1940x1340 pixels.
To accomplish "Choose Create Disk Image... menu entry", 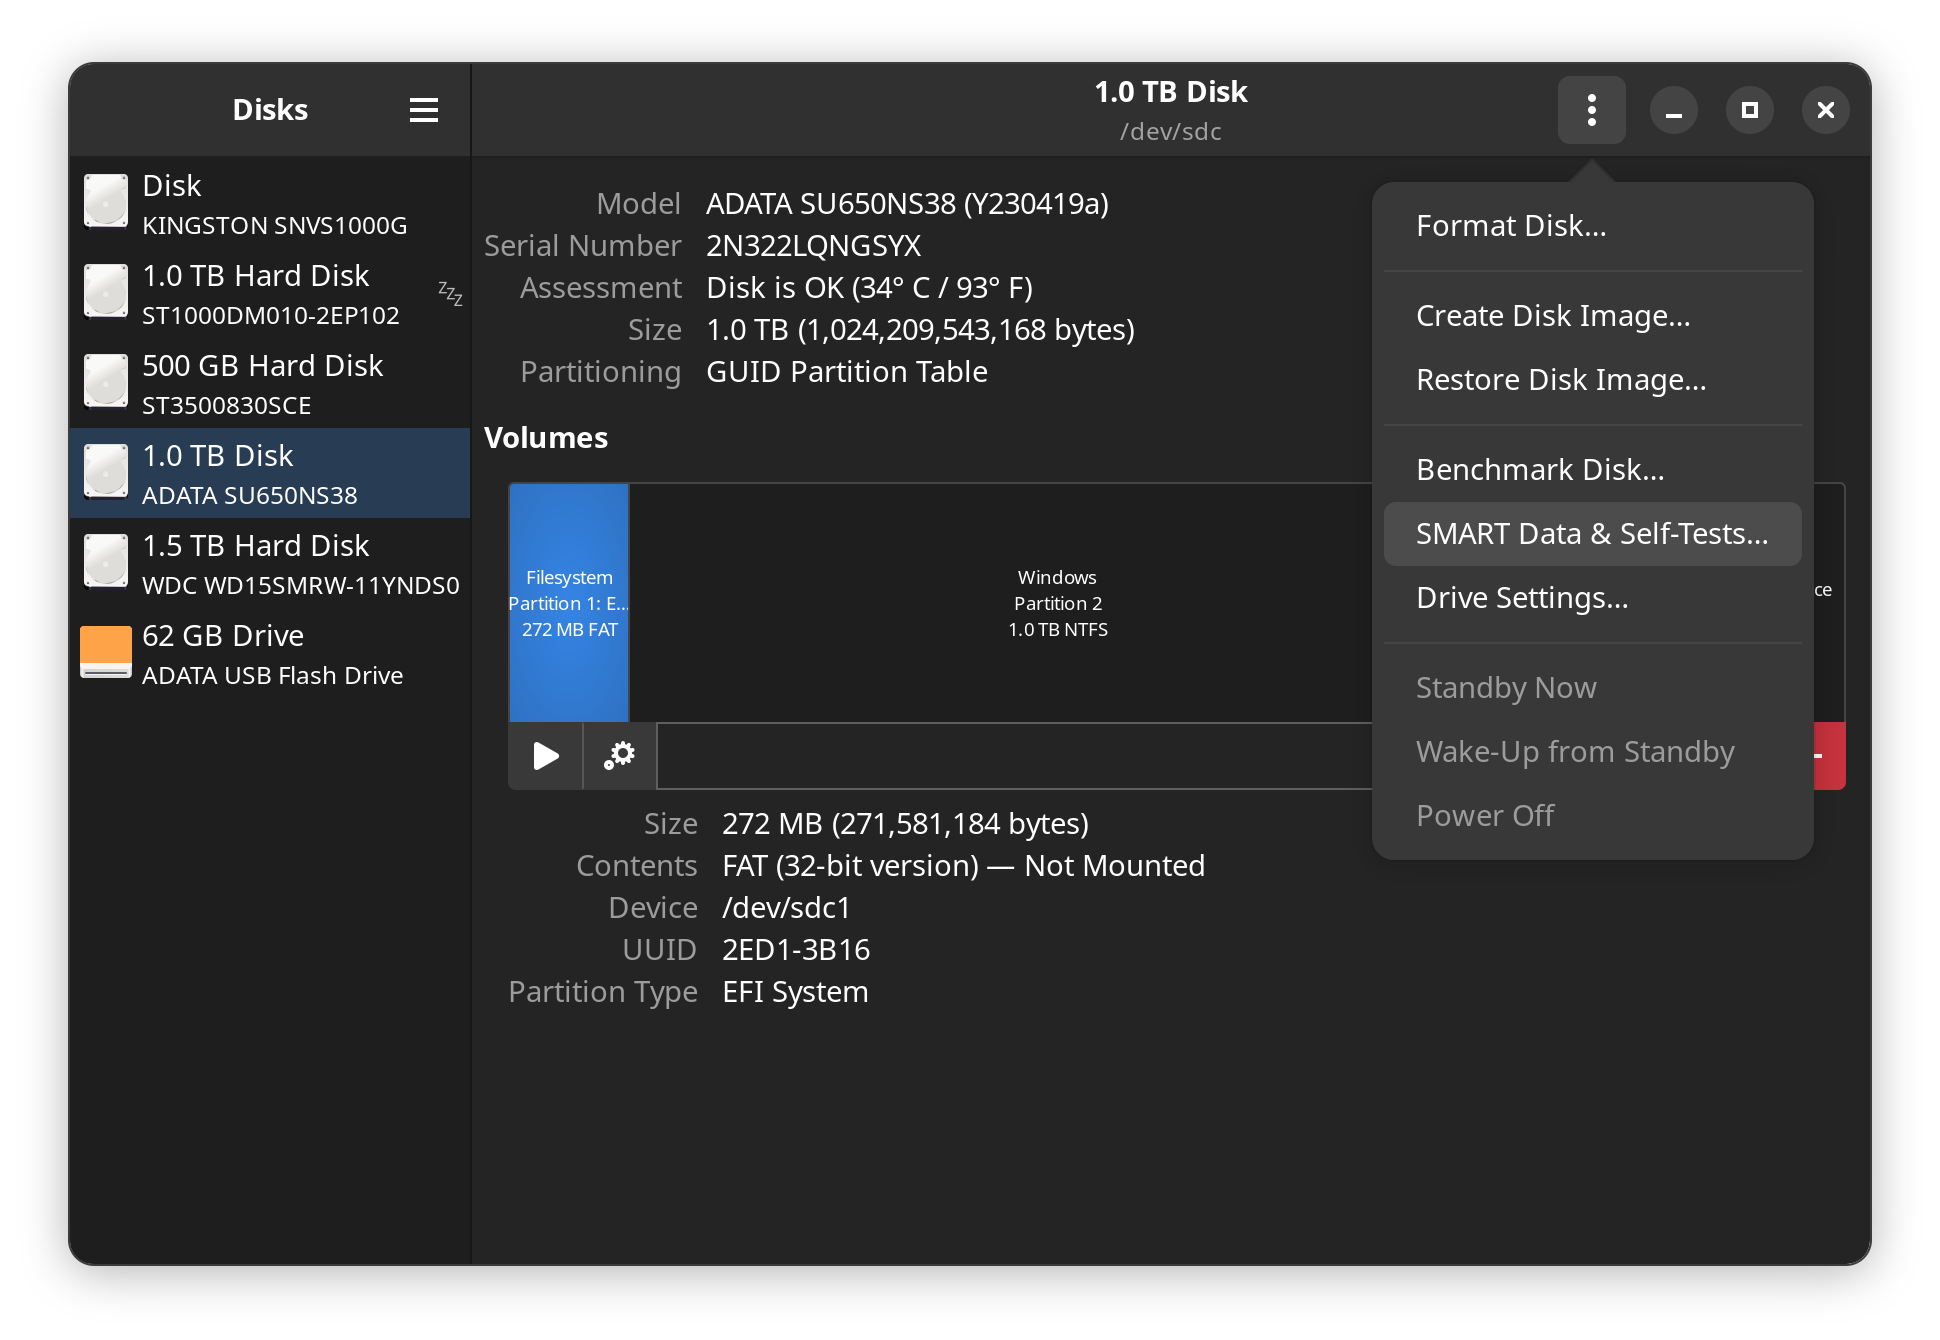I will 1552,316.
